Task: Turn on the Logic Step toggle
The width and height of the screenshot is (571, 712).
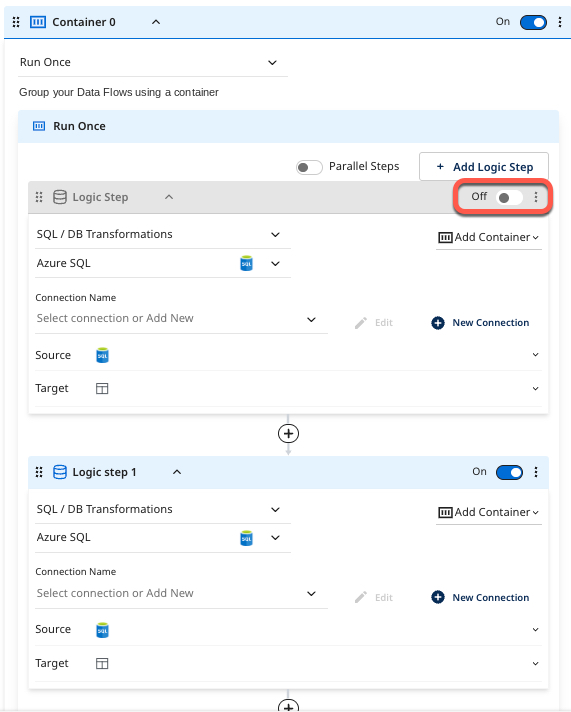Action: pyautogui.click(x=509, y=197)
